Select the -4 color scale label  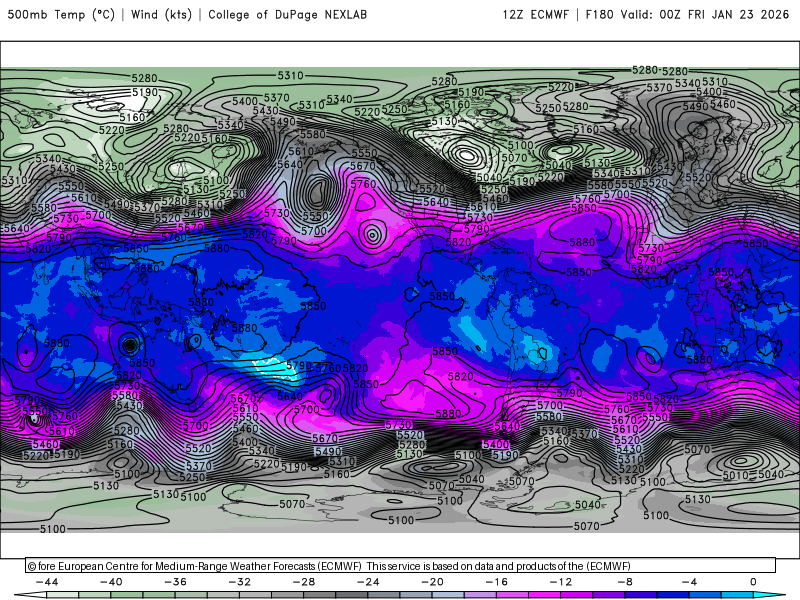[690, 582]
